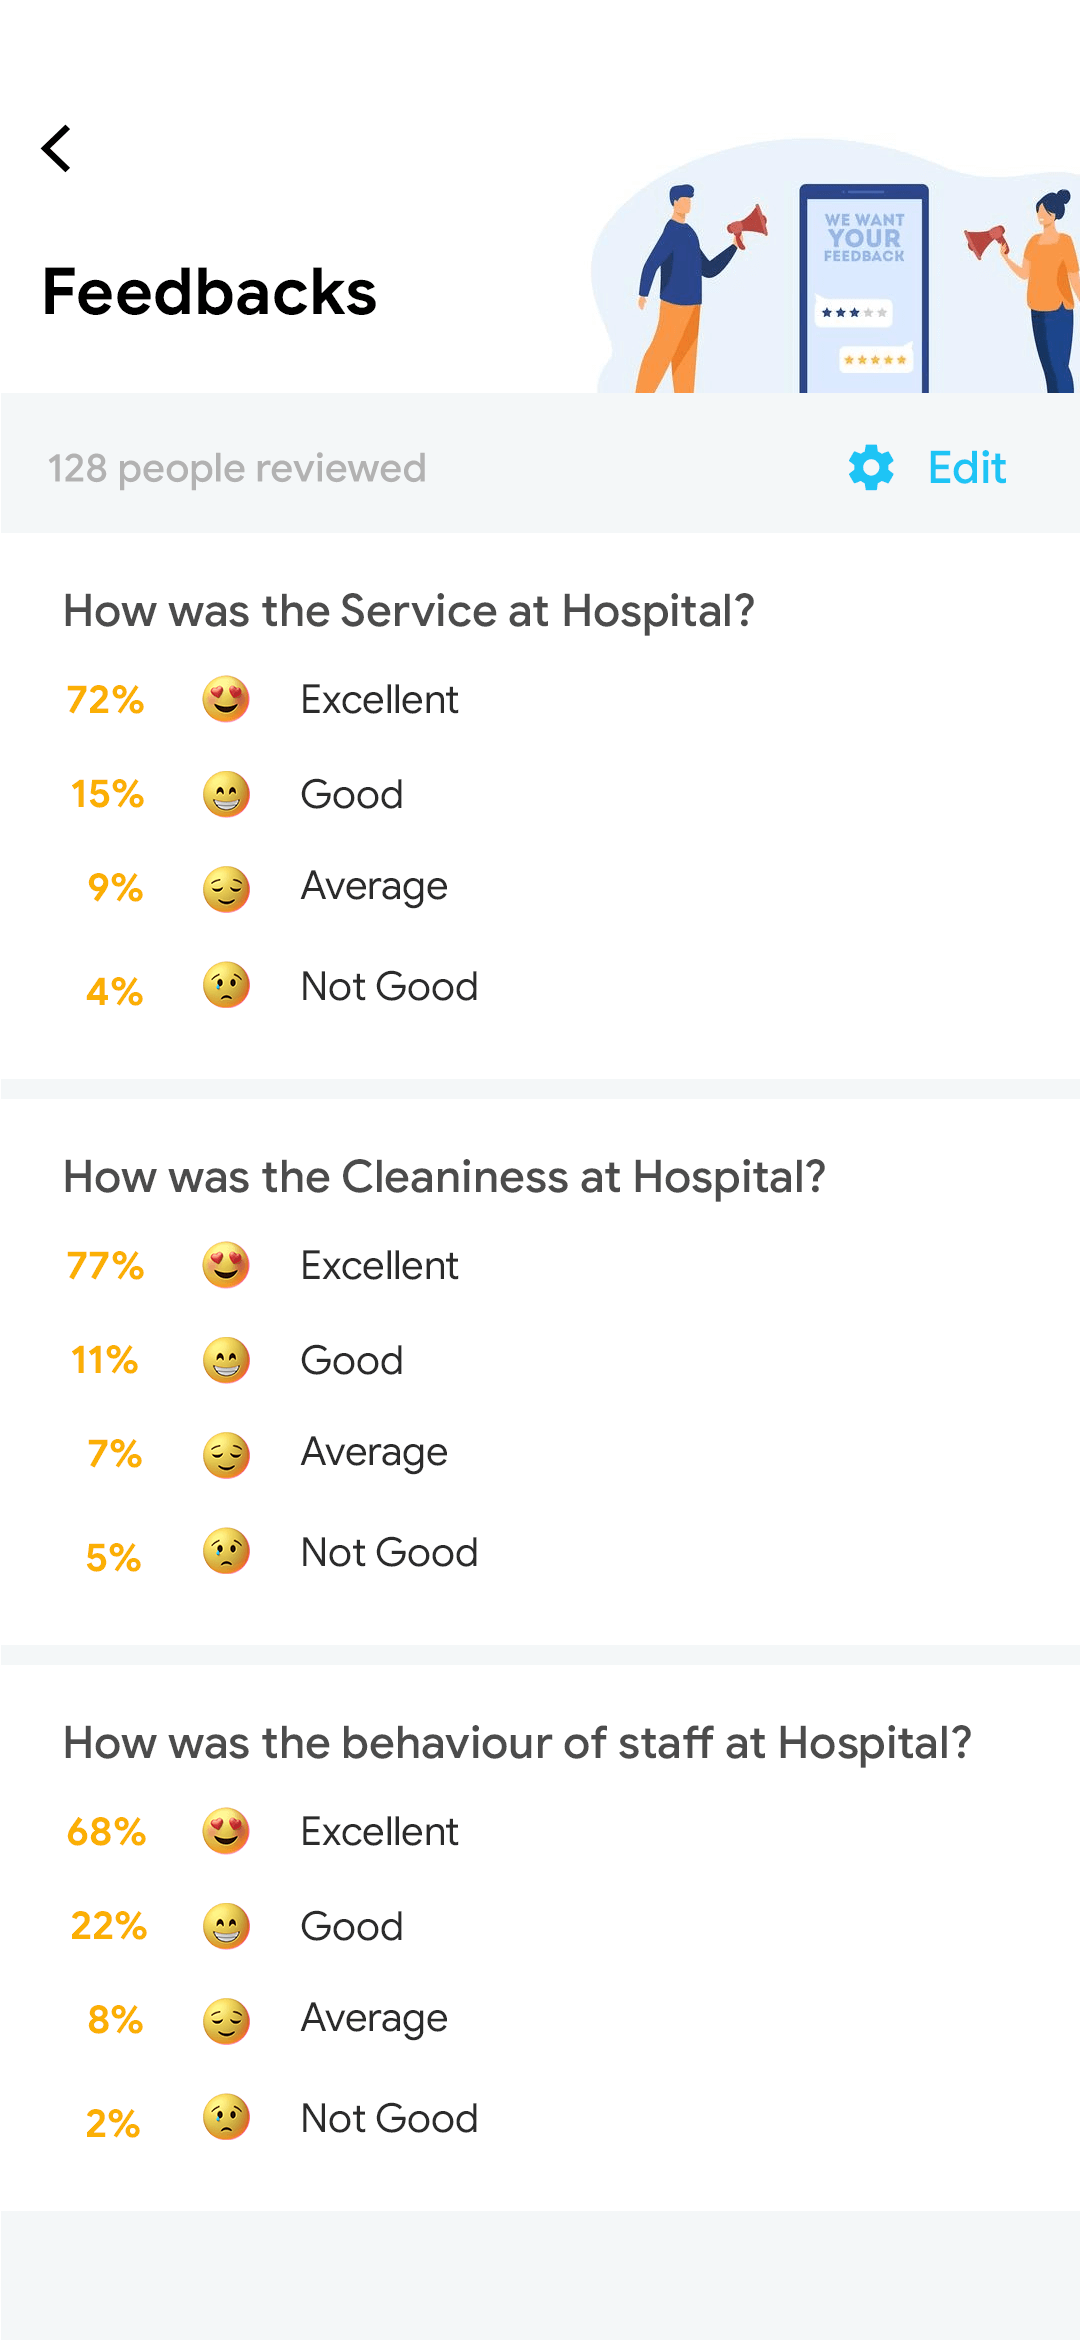Screen dimensions: 1080x2340
Task: Select the grinning emoji for Cleaniness
Action: tap(226, 1360)
